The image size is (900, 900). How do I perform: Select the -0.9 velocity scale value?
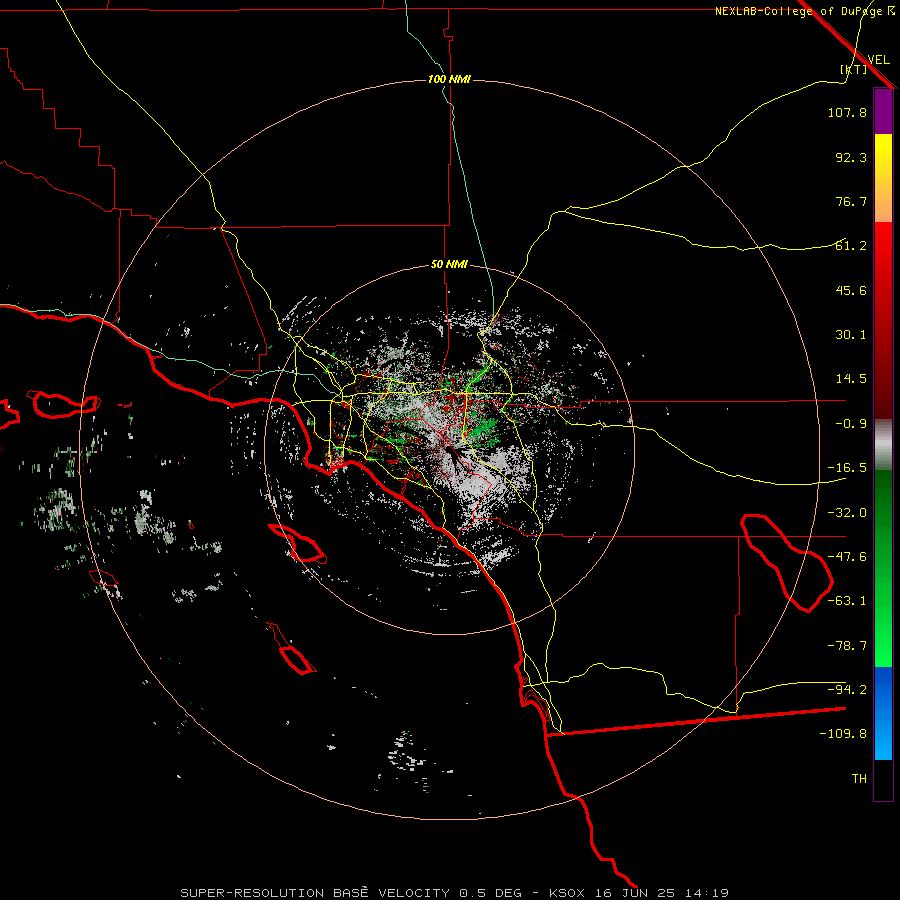coord(851,424)
